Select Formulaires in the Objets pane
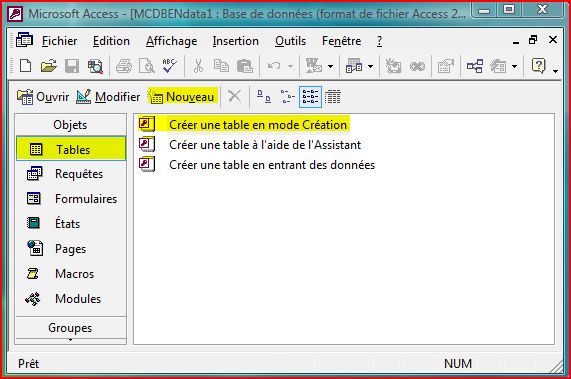 click(71, 199)
